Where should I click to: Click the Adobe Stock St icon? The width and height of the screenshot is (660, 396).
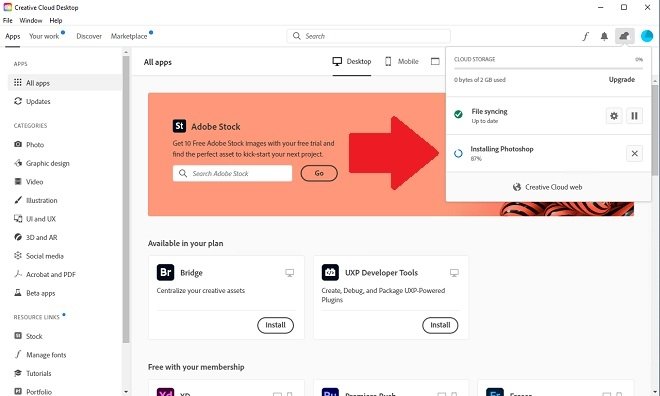179,126
